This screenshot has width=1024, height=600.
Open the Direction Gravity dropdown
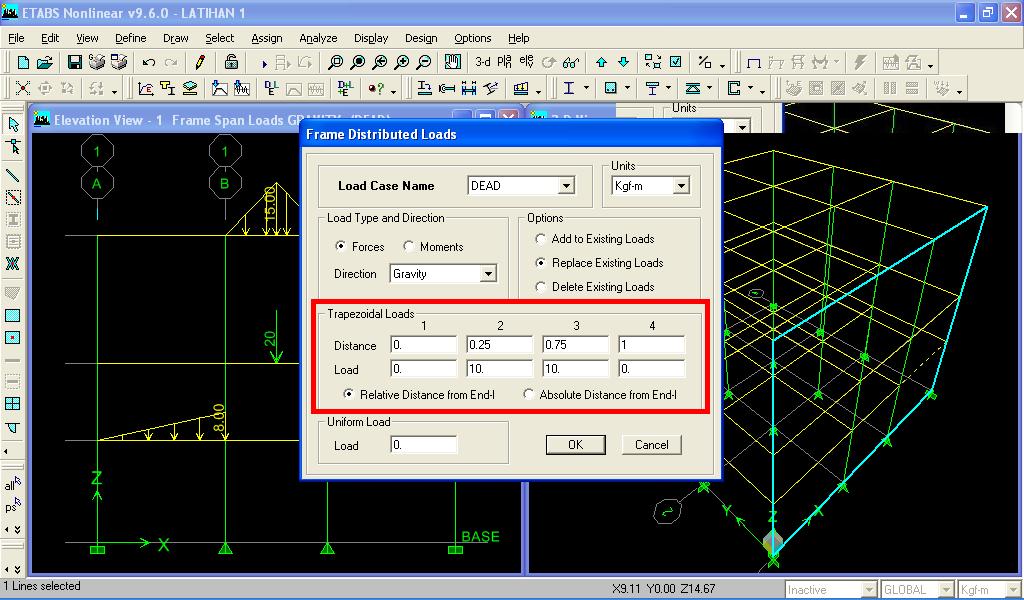point(488,274)
